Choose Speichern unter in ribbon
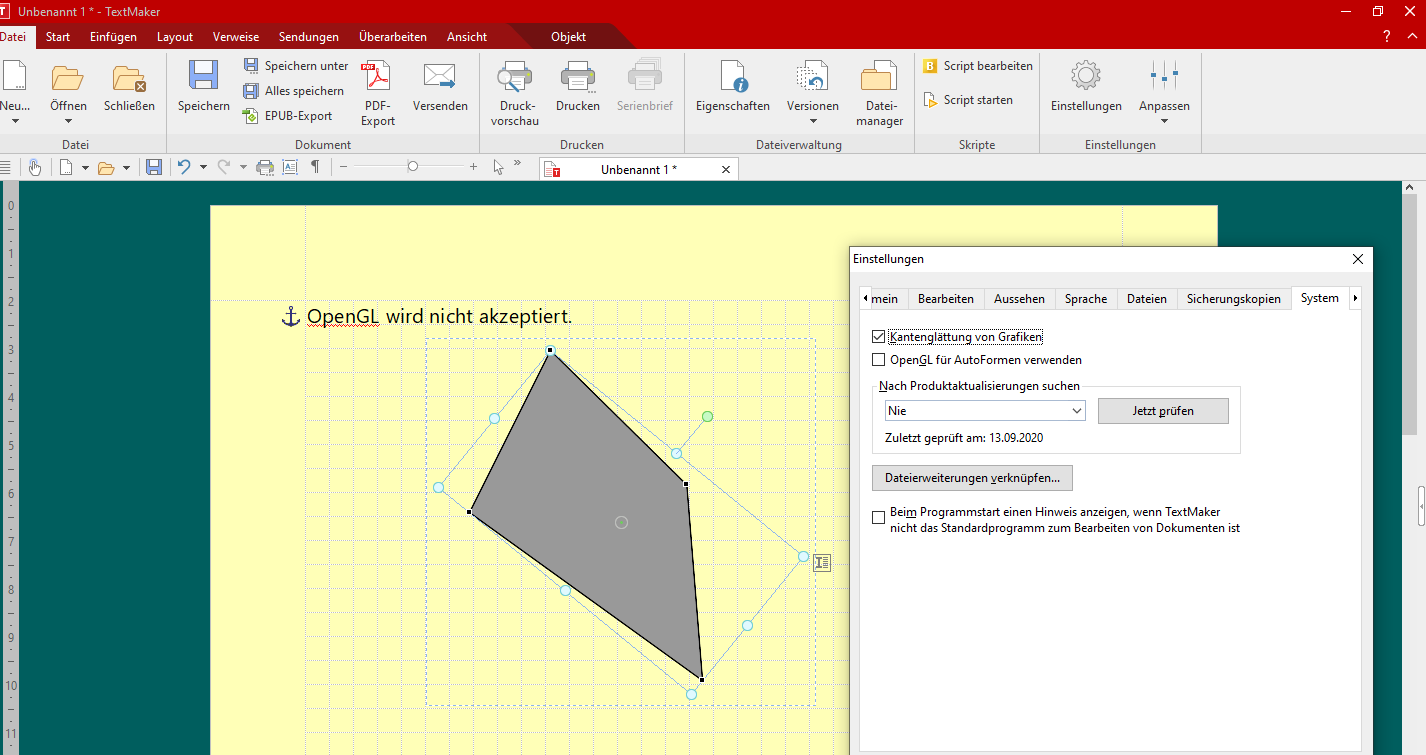 pyautogui.click(x=296, y=66)
